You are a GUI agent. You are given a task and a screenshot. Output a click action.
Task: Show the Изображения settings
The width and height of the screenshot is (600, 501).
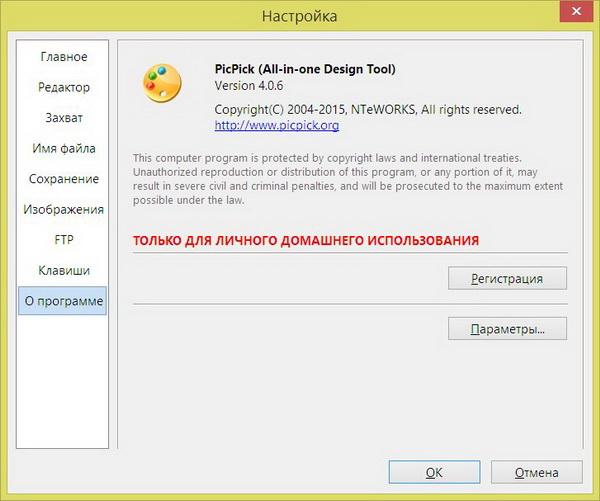(x=64, y=210)
